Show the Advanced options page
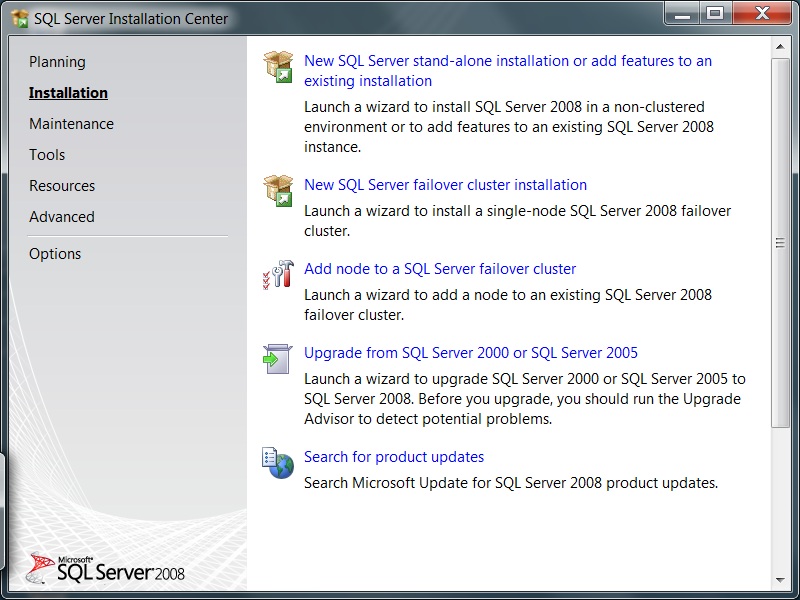This screenshot has width=800, height=600. tap(62, 217)
